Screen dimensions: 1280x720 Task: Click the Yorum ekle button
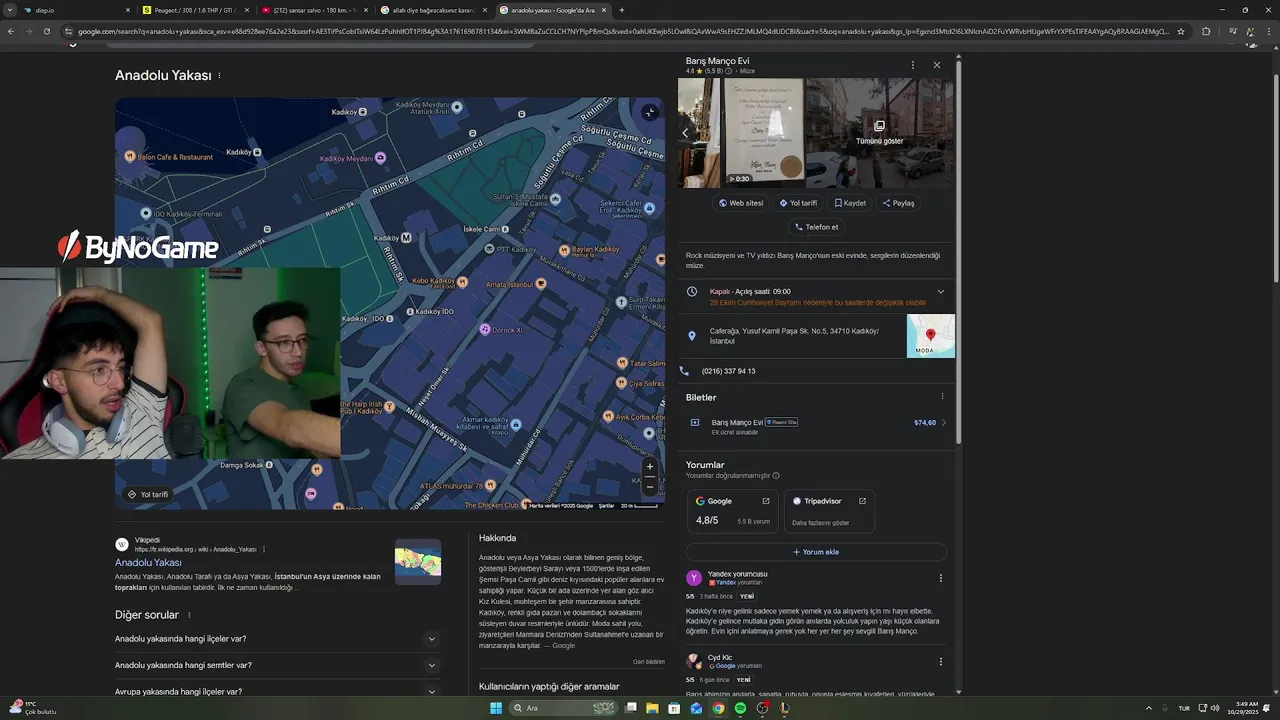816,552
